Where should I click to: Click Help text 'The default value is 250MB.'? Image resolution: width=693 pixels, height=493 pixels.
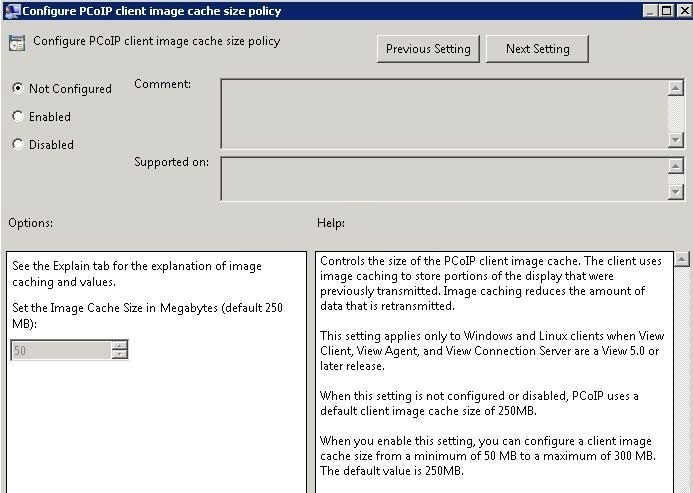click(392, 471)
